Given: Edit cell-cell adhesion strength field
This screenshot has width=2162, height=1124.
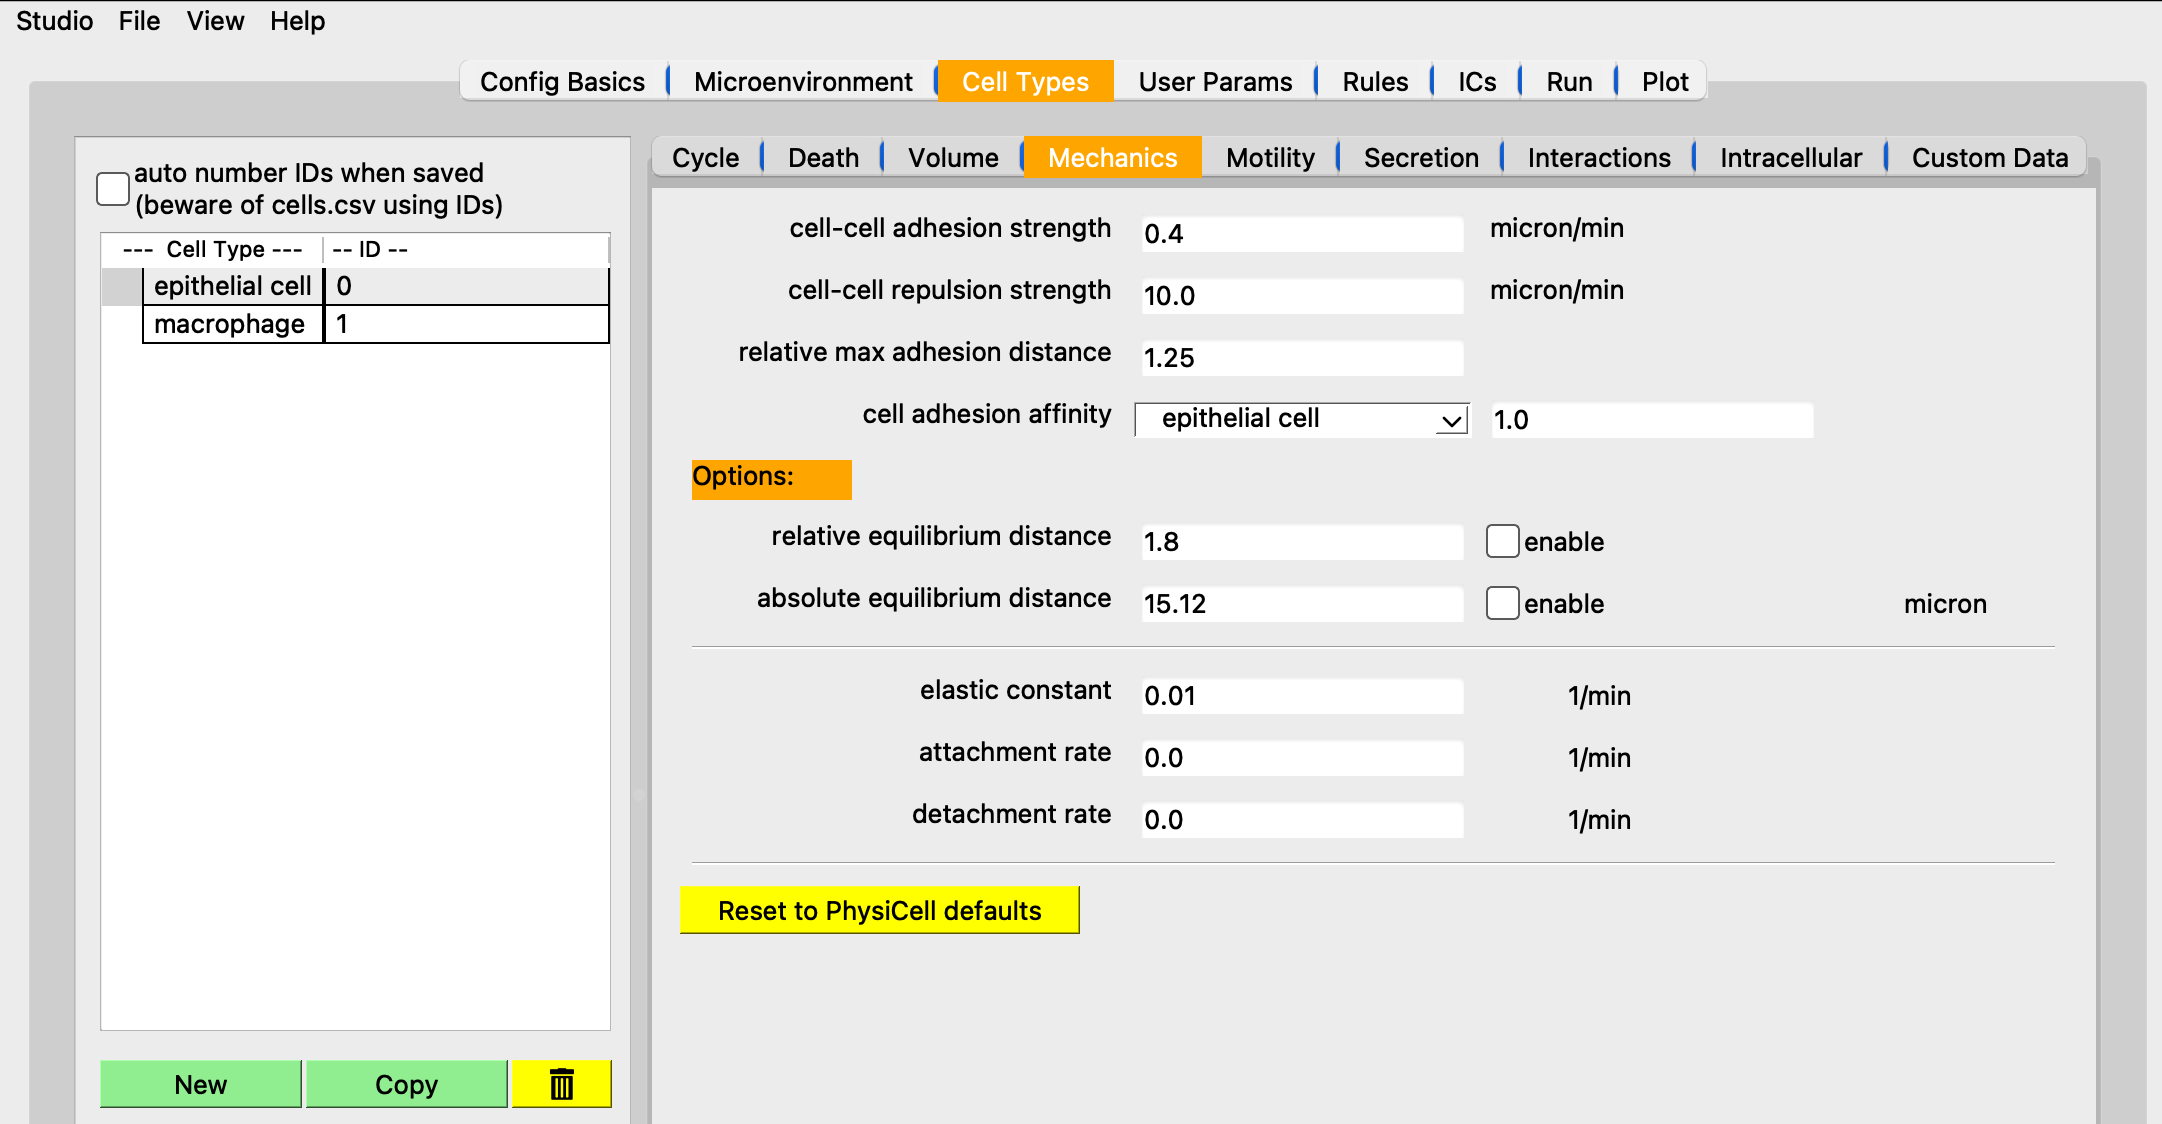Looking at the screenshot, I should [1302, 233].
